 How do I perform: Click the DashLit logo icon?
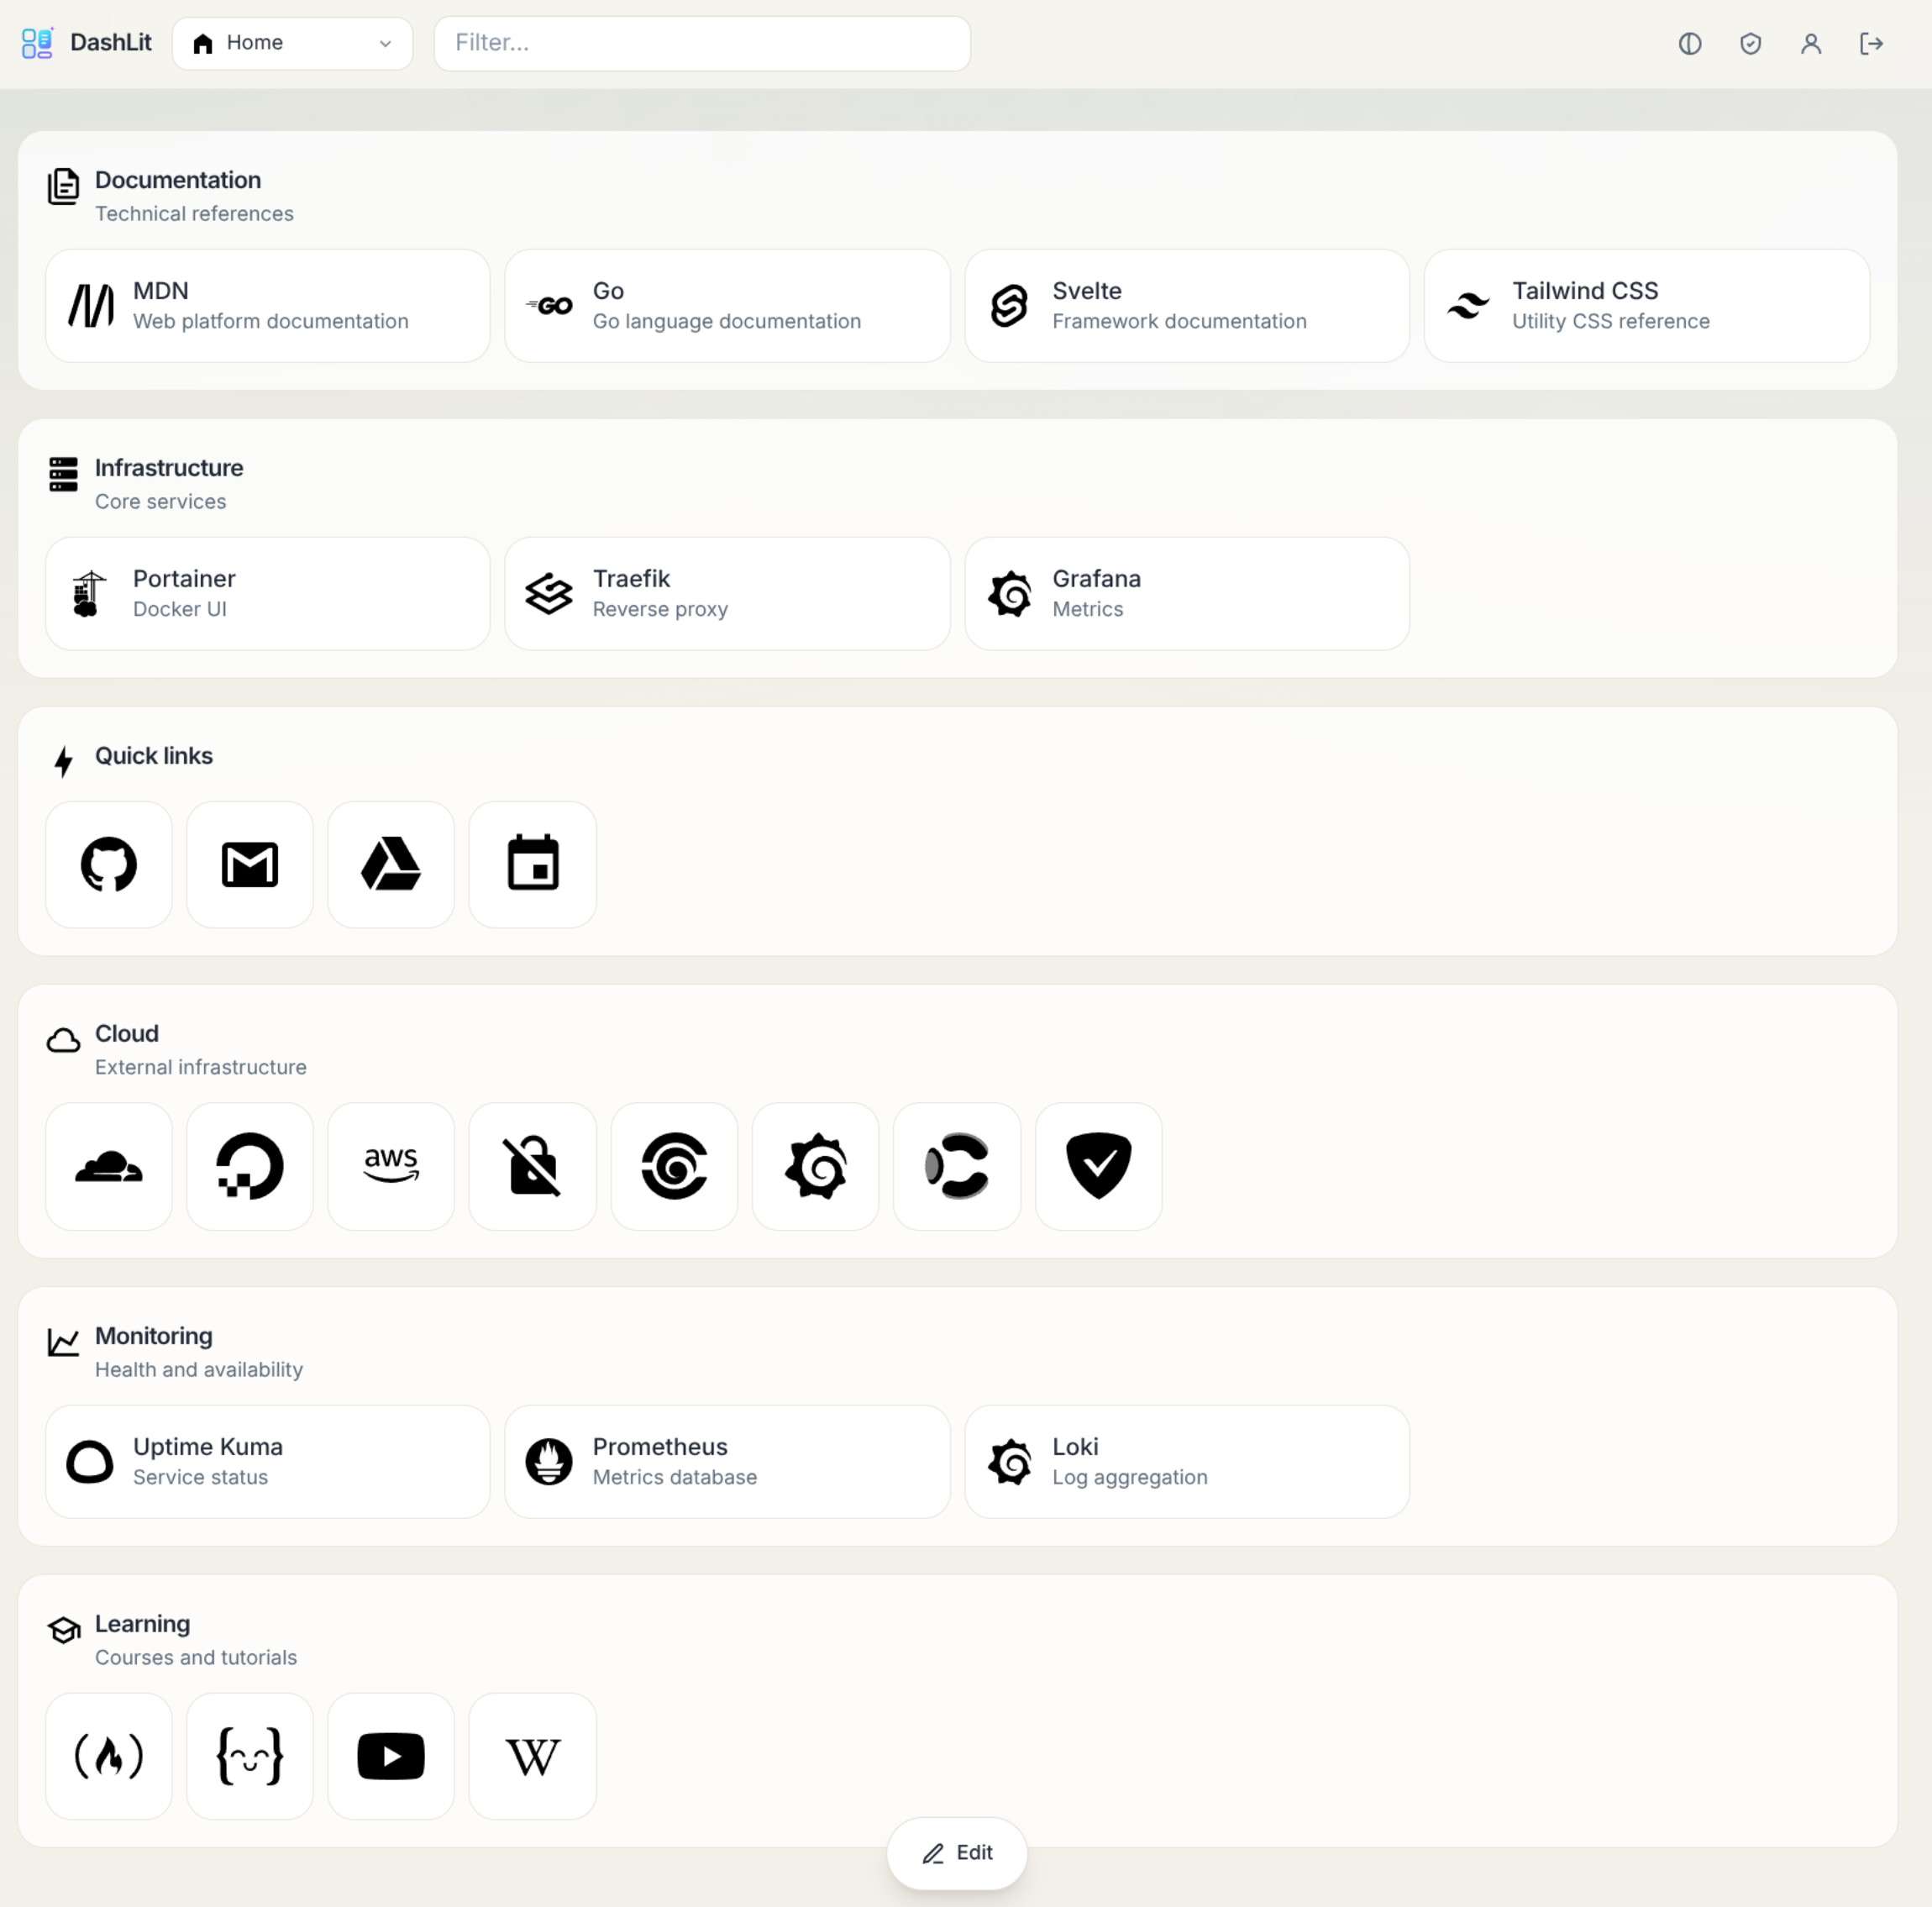coord(37,43)
